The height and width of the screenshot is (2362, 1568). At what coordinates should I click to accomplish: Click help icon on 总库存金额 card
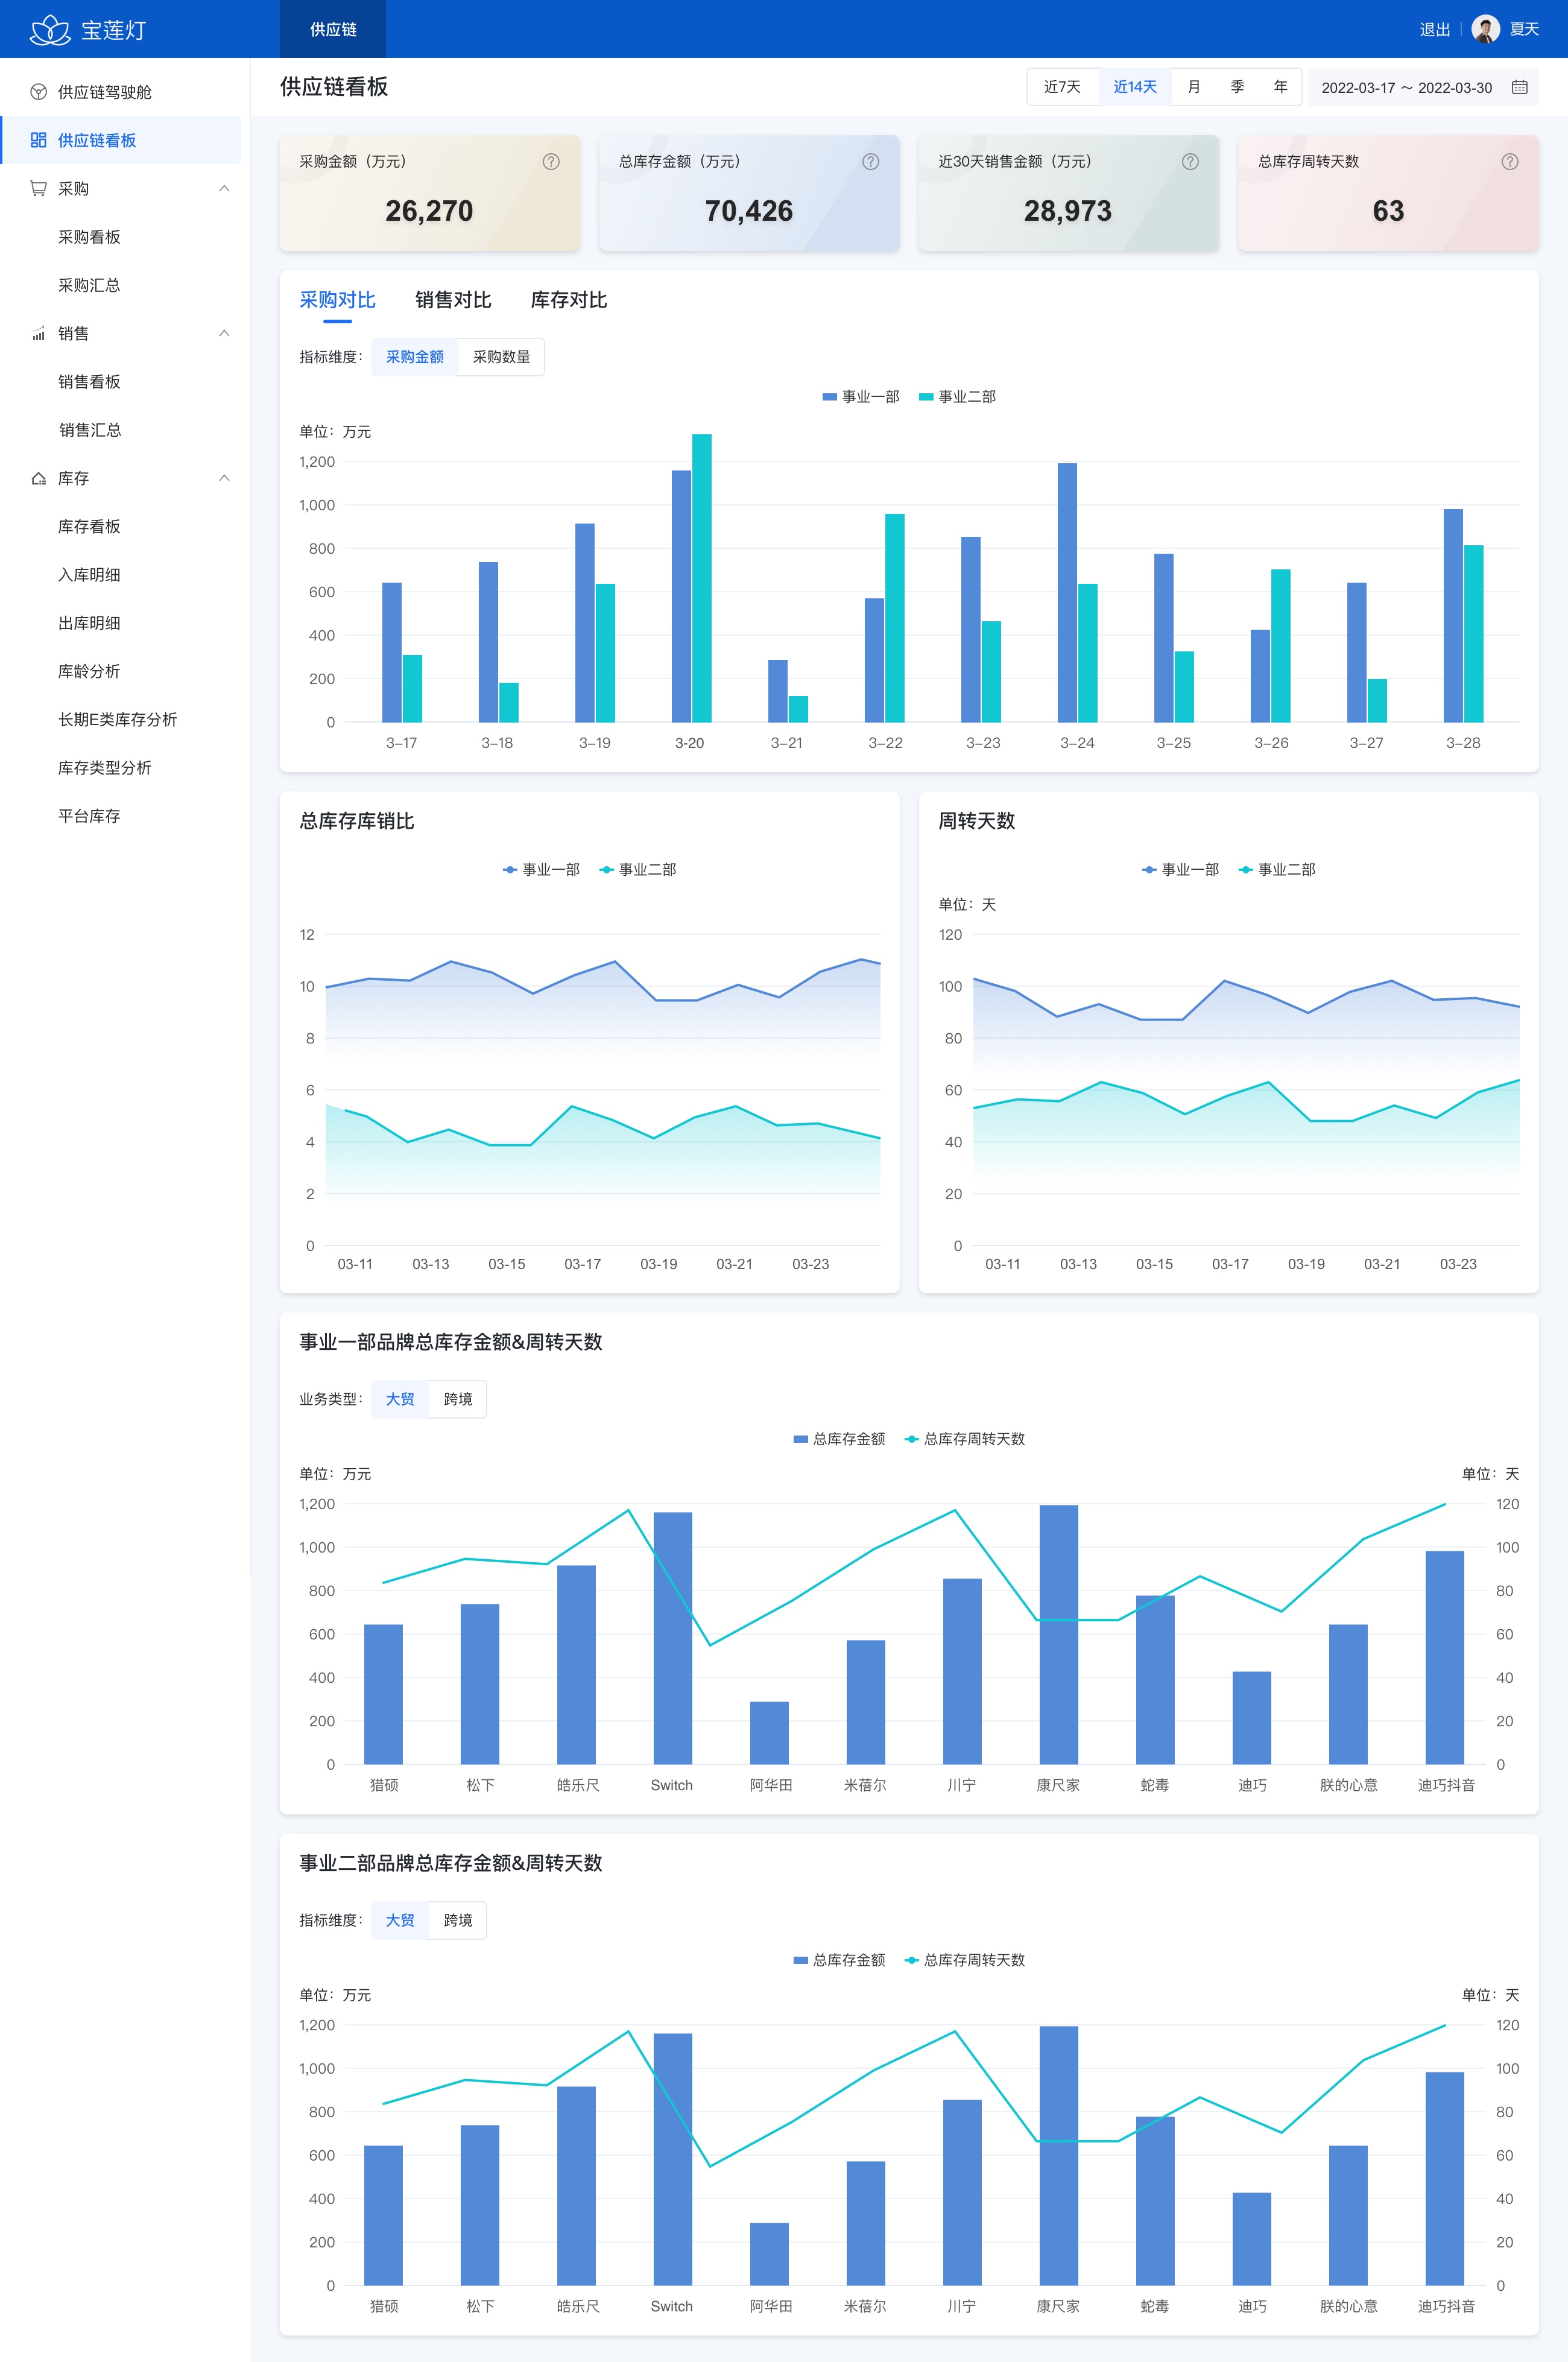[x=871, y=161]
